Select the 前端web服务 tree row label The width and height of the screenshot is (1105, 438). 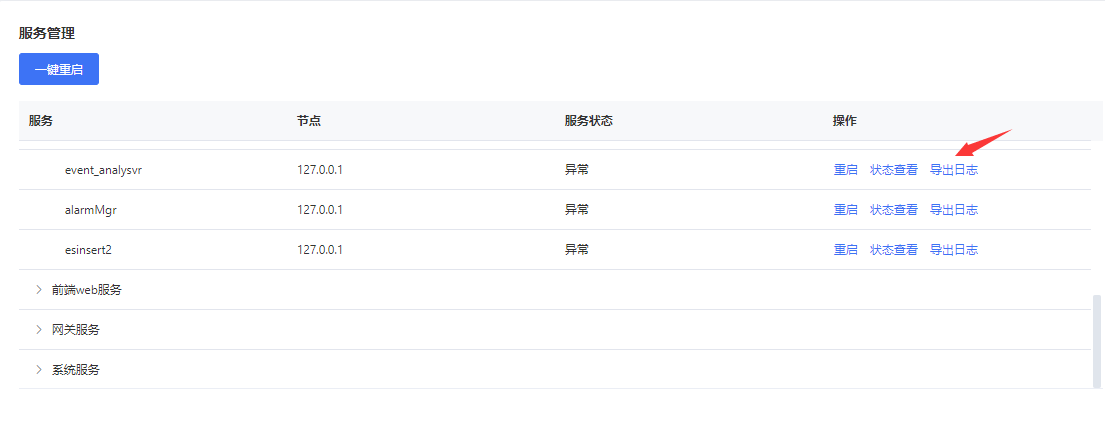coord(87,290)
